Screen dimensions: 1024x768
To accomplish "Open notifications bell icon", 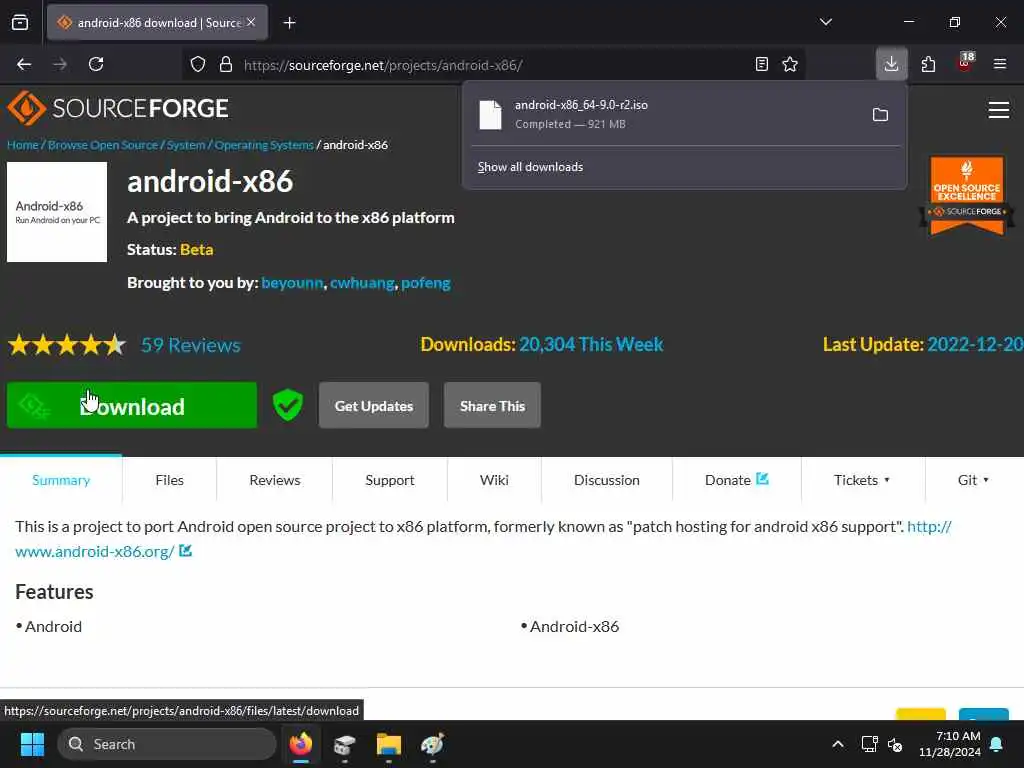I will click(997, 744).
